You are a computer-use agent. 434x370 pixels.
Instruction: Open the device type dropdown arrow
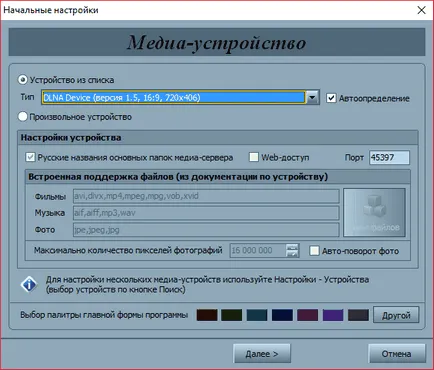312,97
